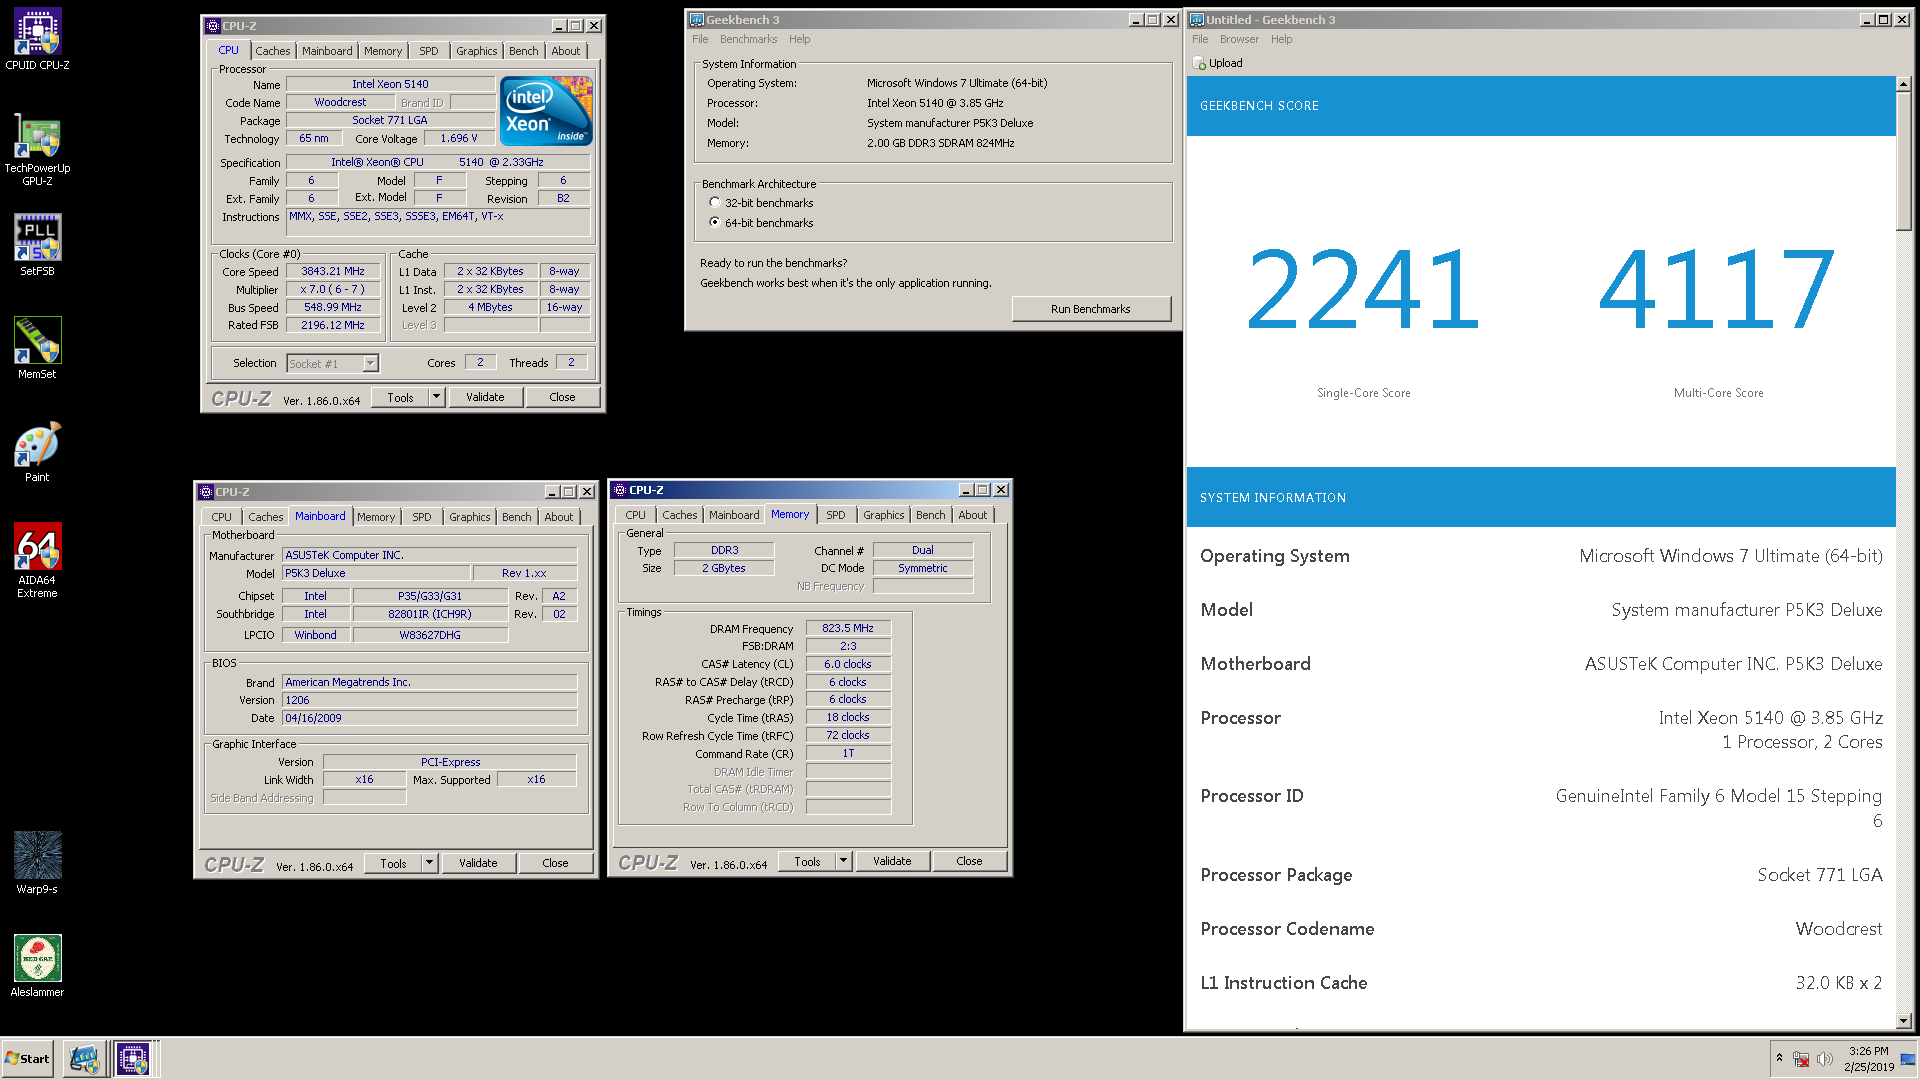This screenshot has width=1920, height=1080.
Task: Click scrollbar up arrow in Geekbench results
Action: point(1904,85)
